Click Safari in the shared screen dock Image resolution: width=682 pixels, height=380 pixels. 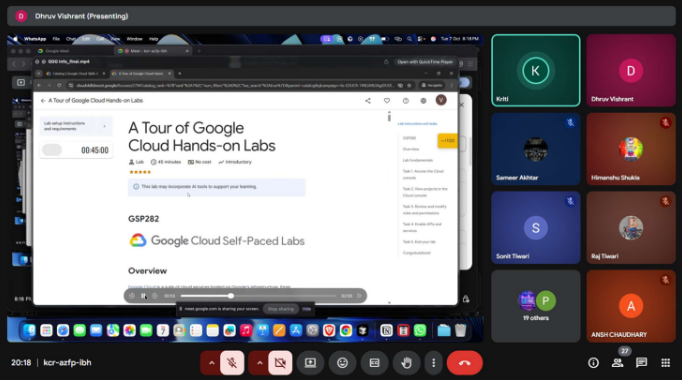63,331
